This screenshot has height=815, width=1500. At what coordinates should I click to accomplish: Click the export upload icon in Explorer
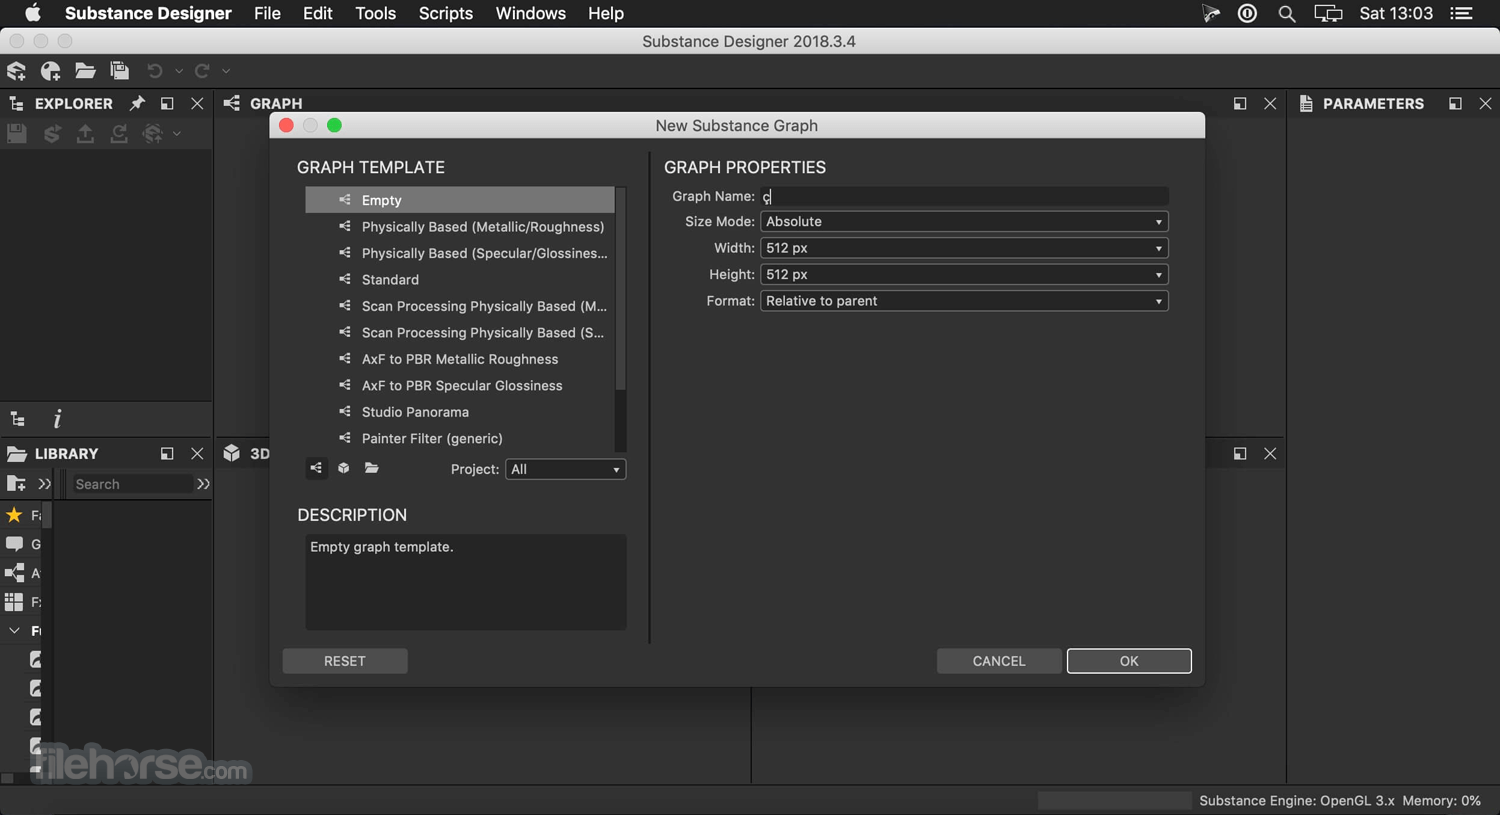[85, 134]
